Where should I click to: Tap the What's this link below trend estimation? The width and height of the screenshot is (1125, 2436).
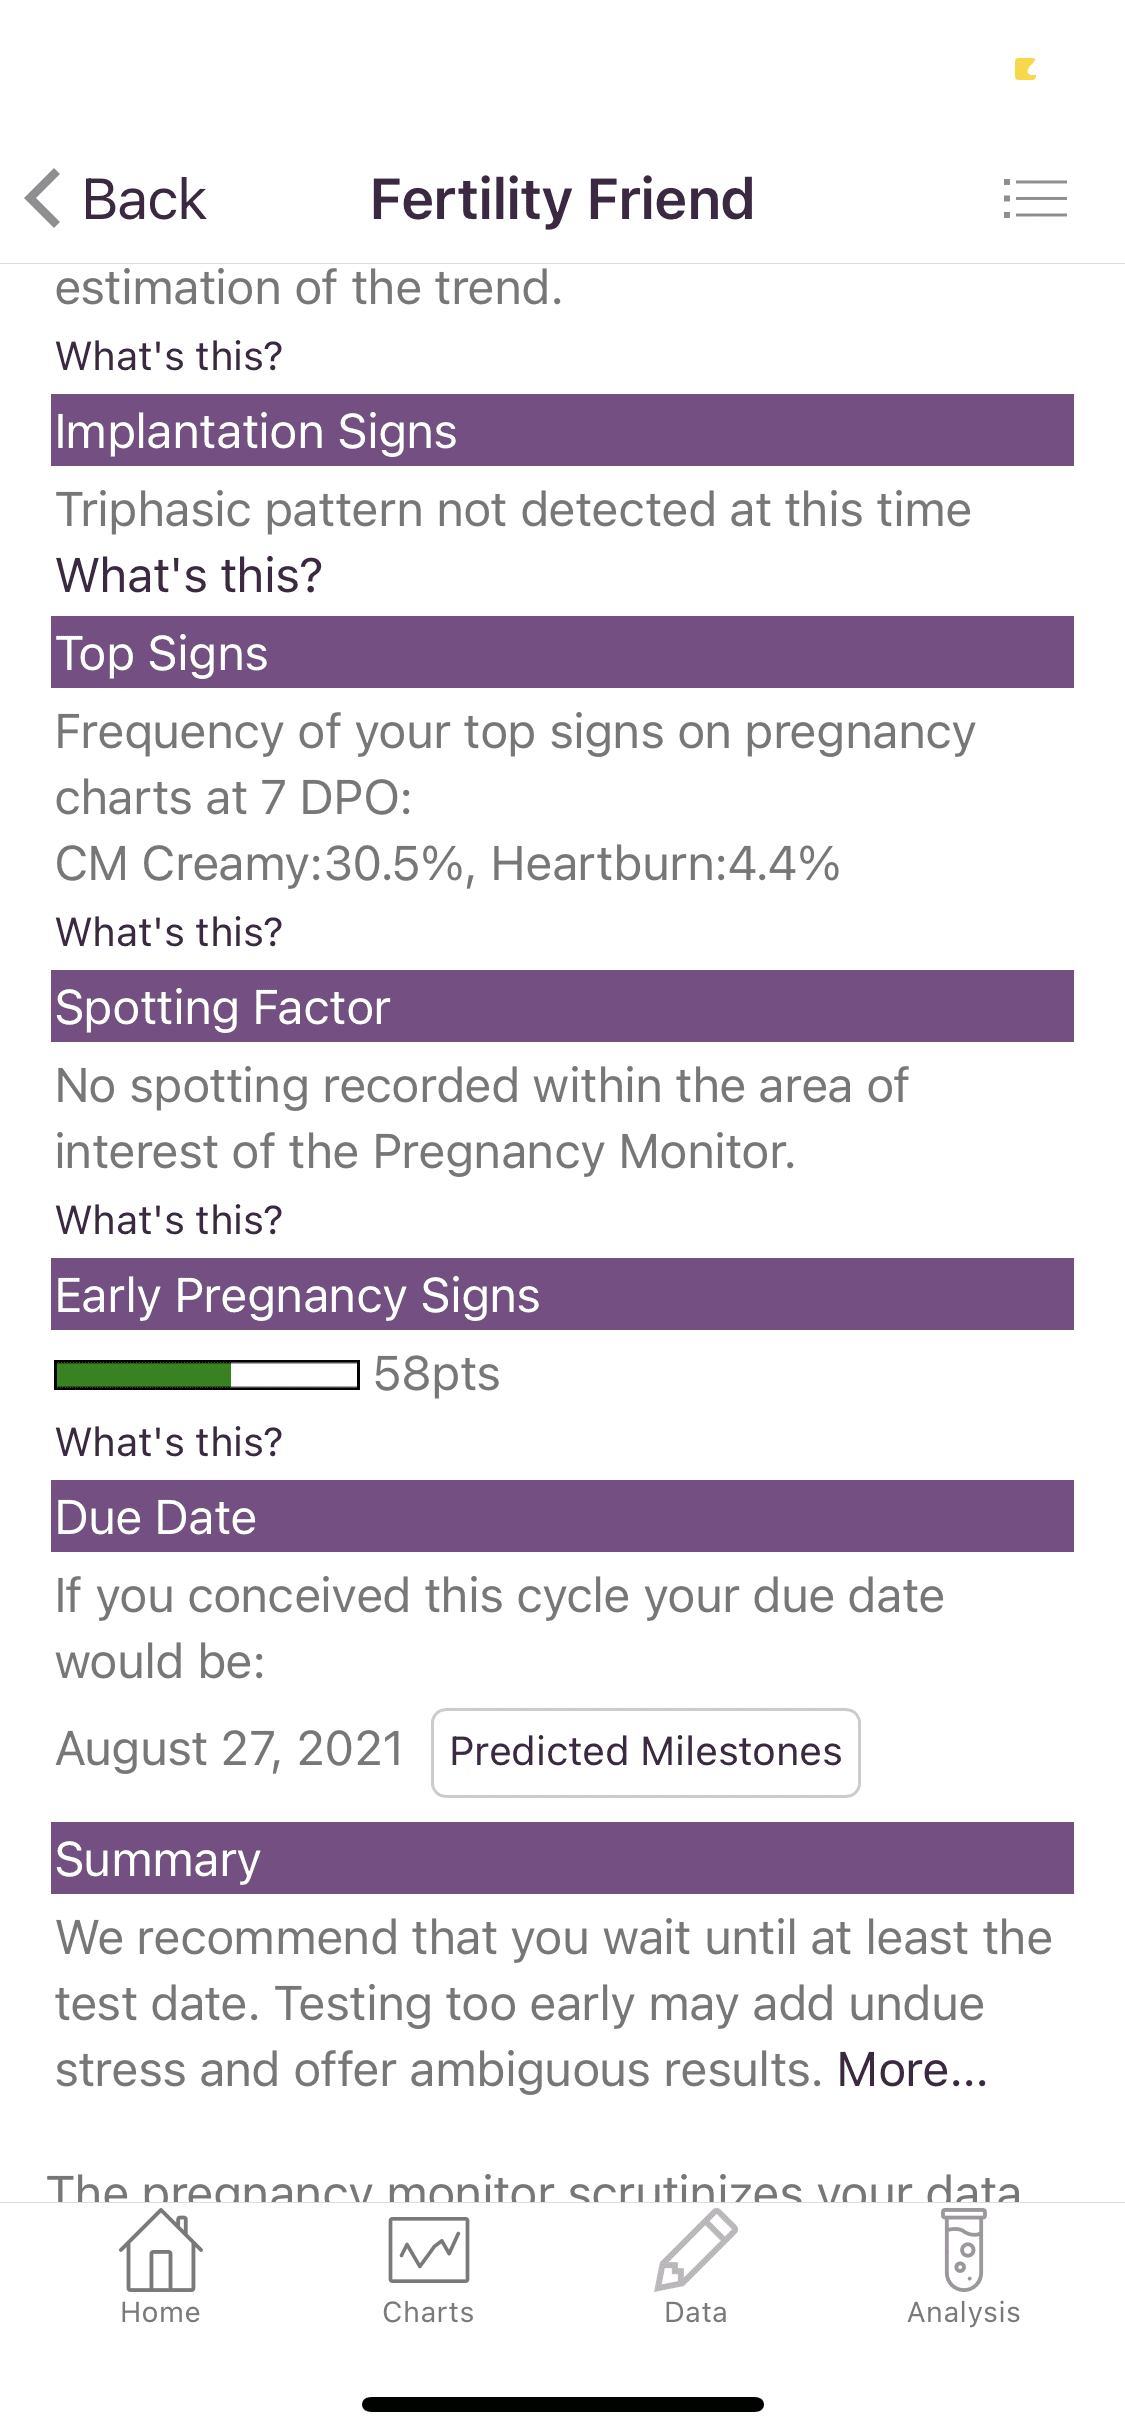point(169,356)
